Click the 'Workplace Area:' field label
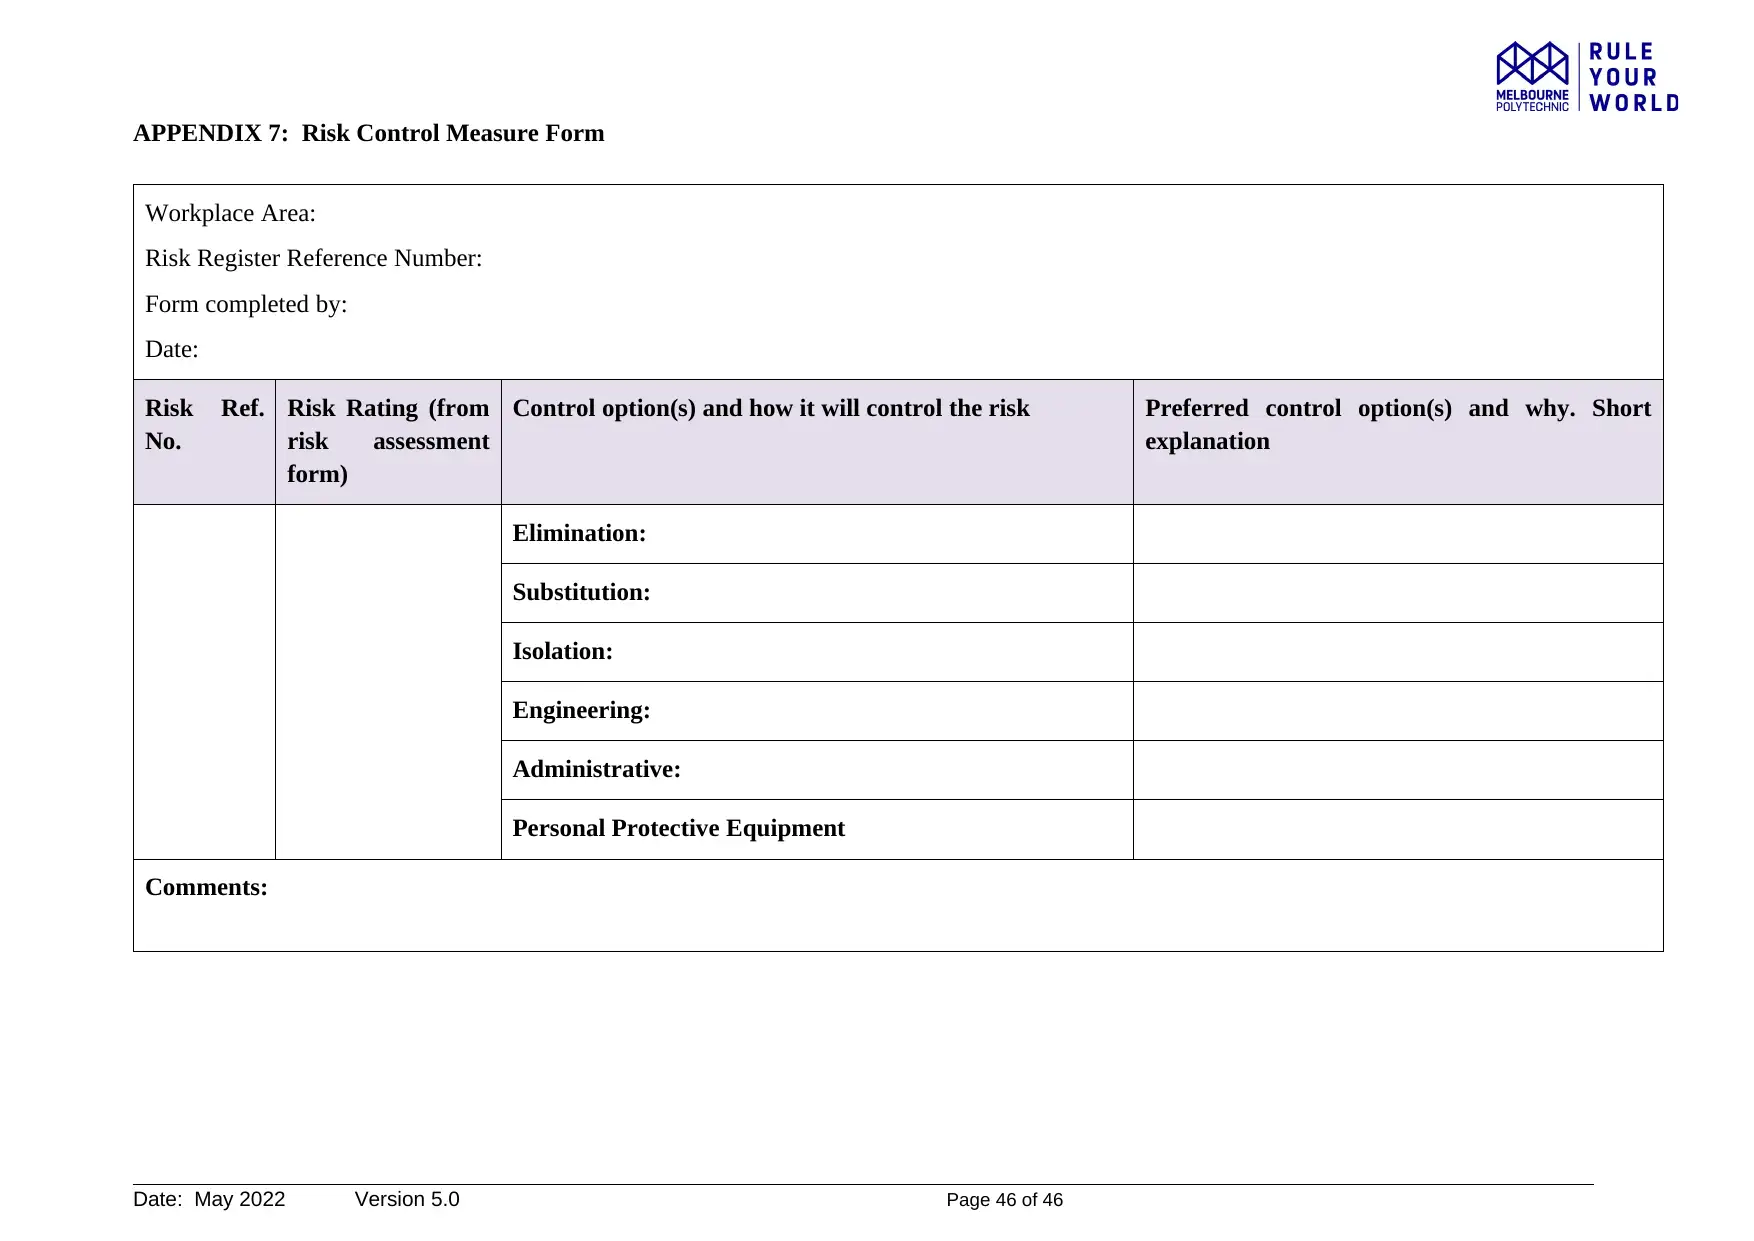 coord(231,213)
